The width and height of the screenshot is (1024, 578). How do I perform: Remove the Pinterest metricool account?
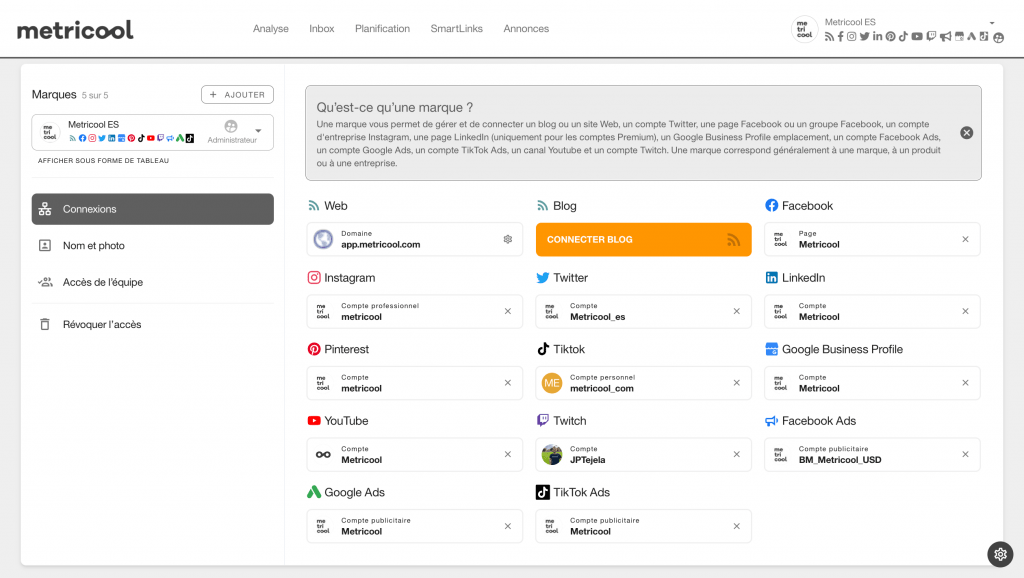click(x=508, y=383)
